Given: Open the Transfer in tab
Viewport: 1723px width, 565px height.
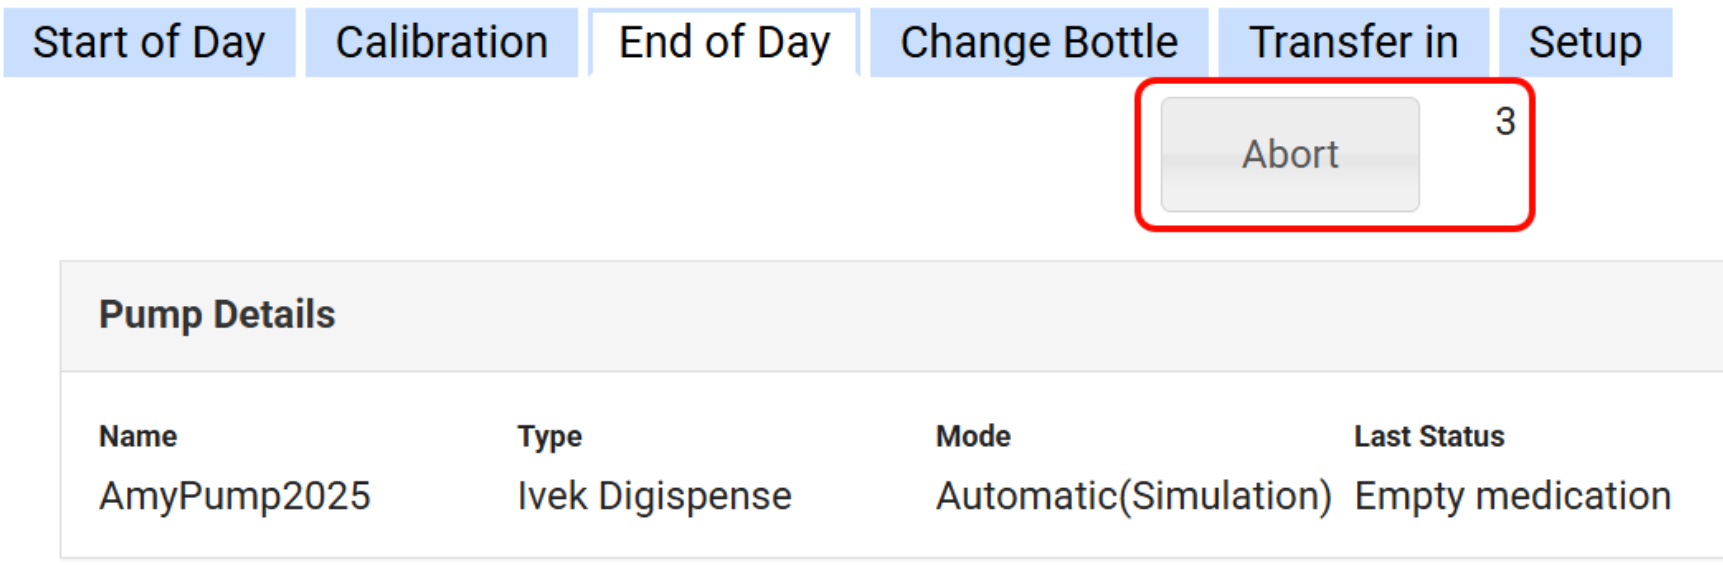Looking at the screenshot, I should (x=1353, y=43).
